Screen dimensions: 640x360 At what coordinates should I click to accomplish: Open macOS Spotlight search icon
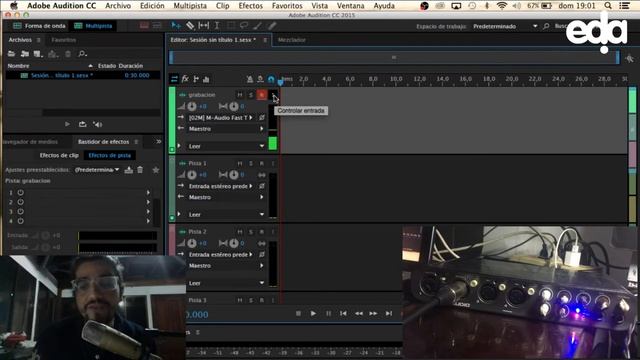click(x=608, y=6)
